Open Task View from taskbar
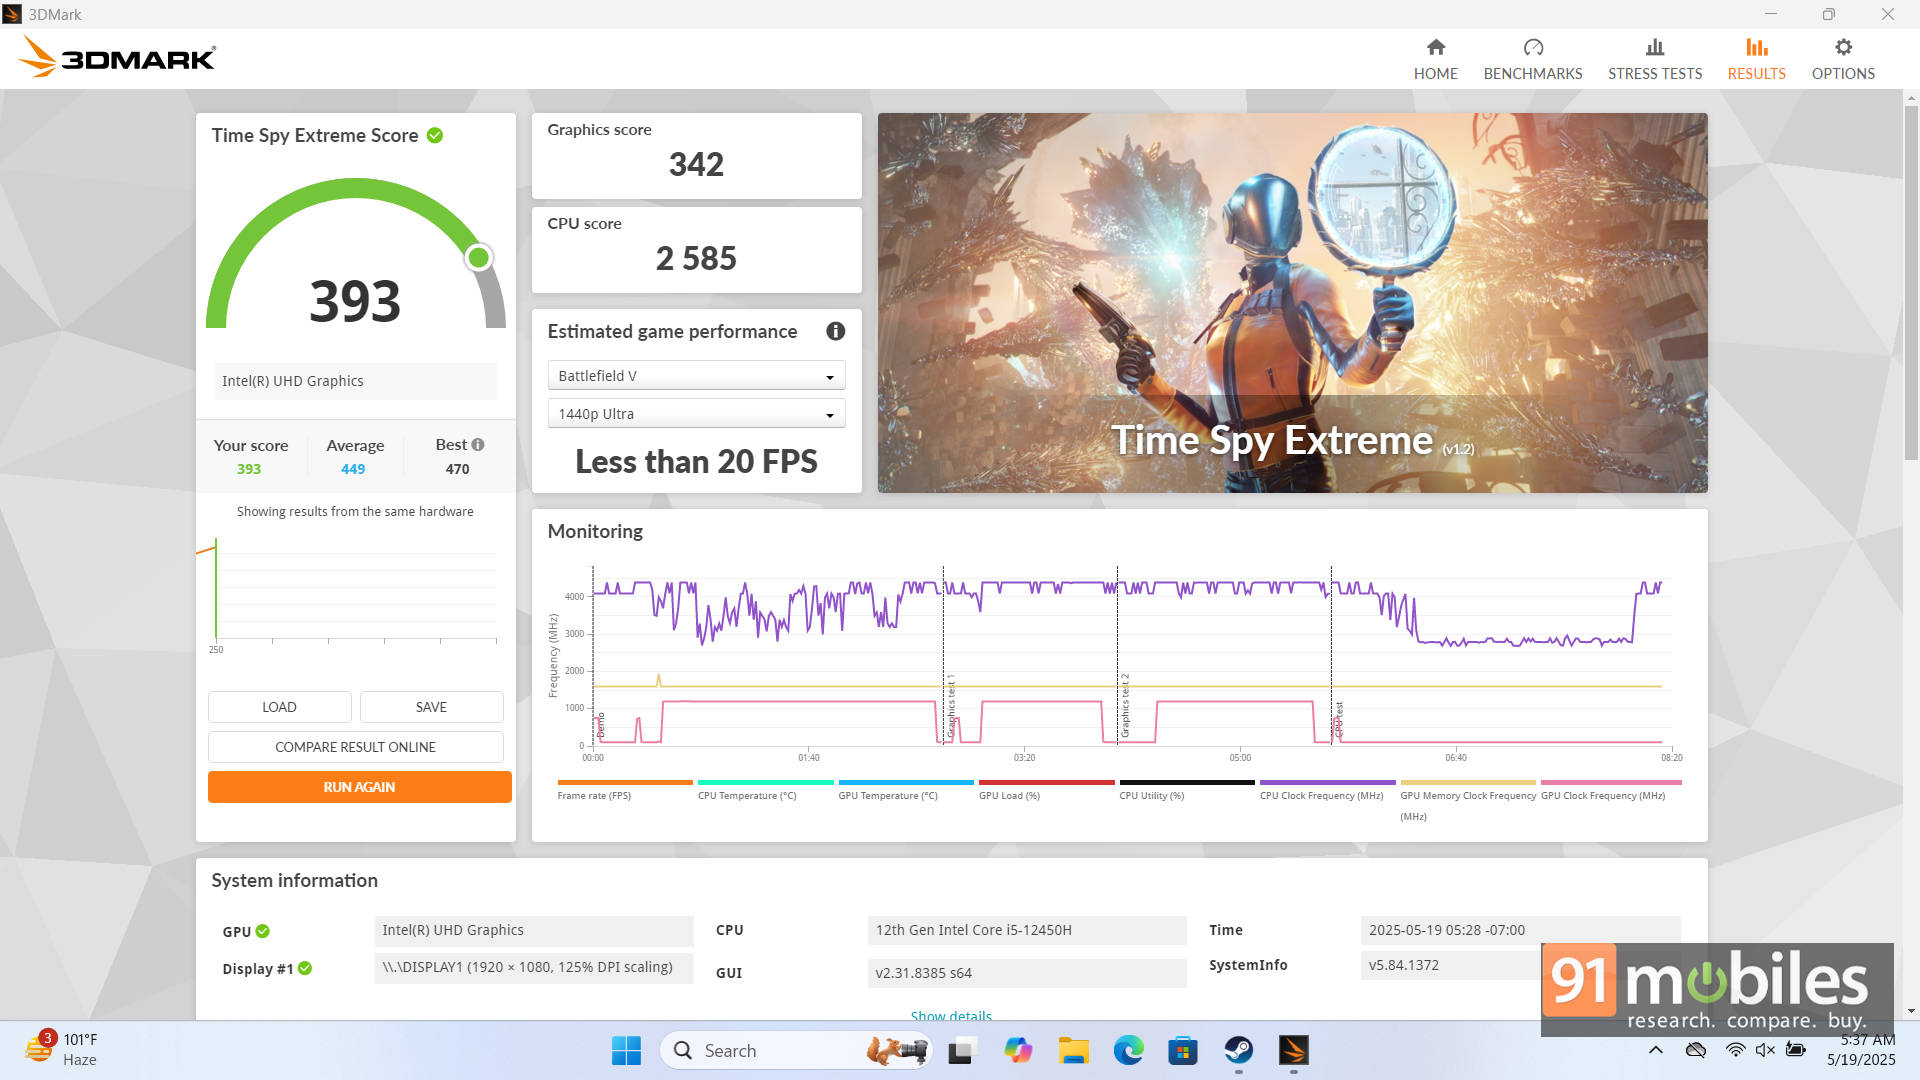 [962, 1050]
